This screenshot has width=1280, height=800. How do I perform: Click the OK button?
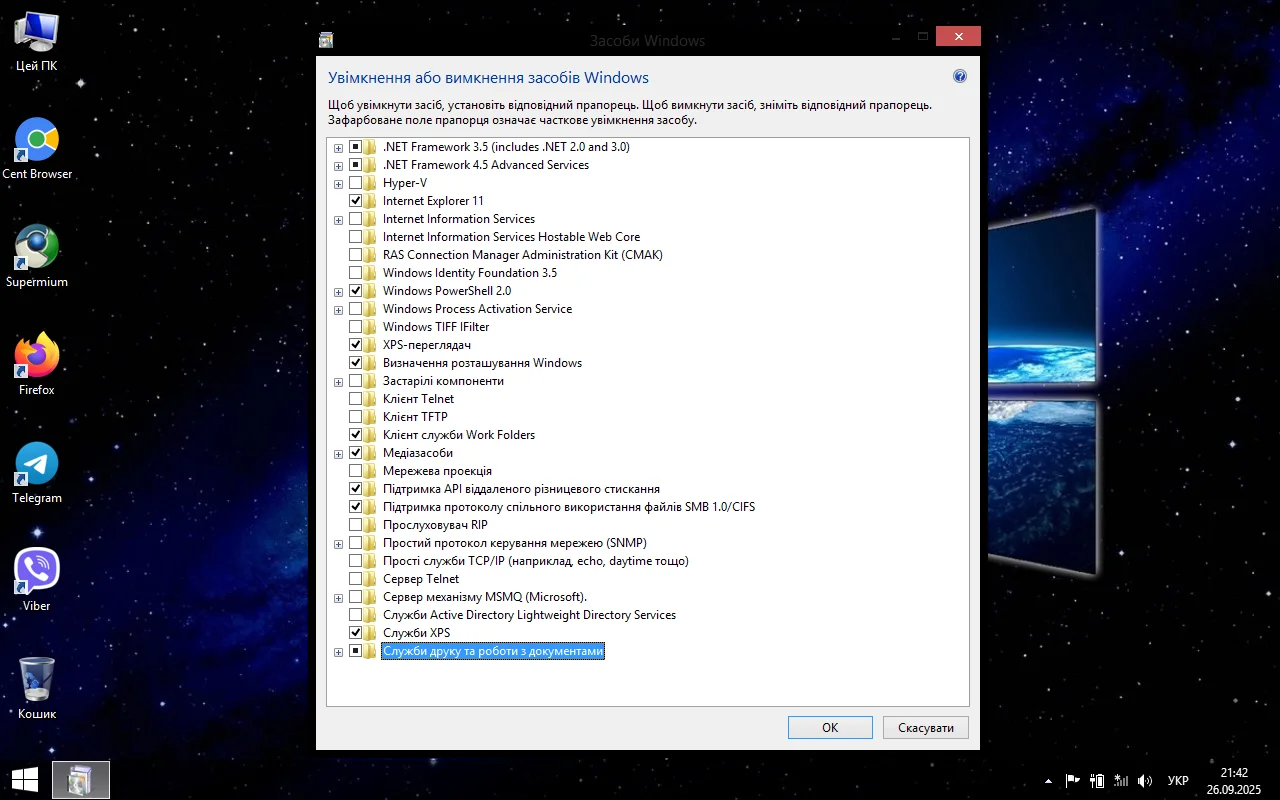click(x=829, y=727)
